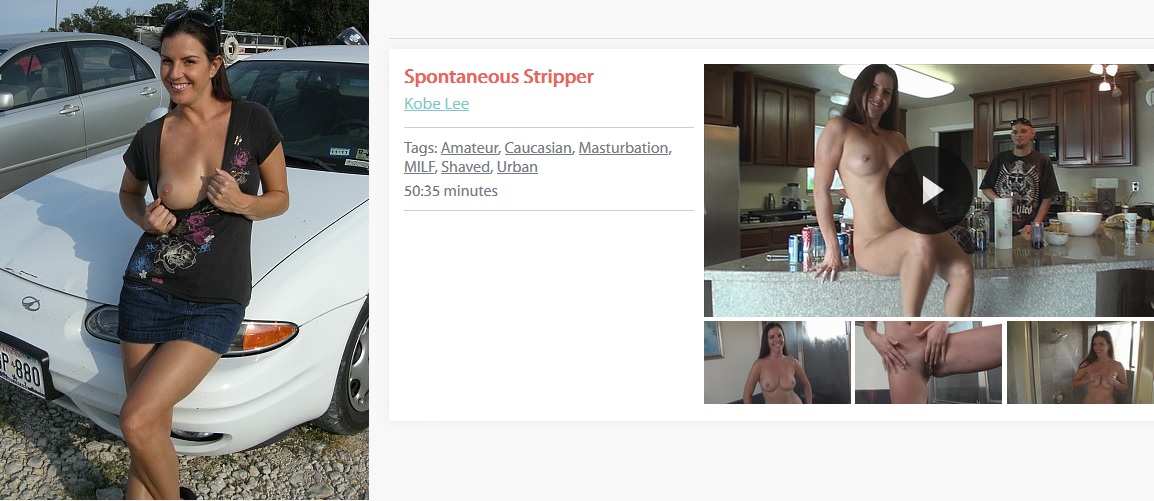Open the middle preview thumbnail below the video

928,362
